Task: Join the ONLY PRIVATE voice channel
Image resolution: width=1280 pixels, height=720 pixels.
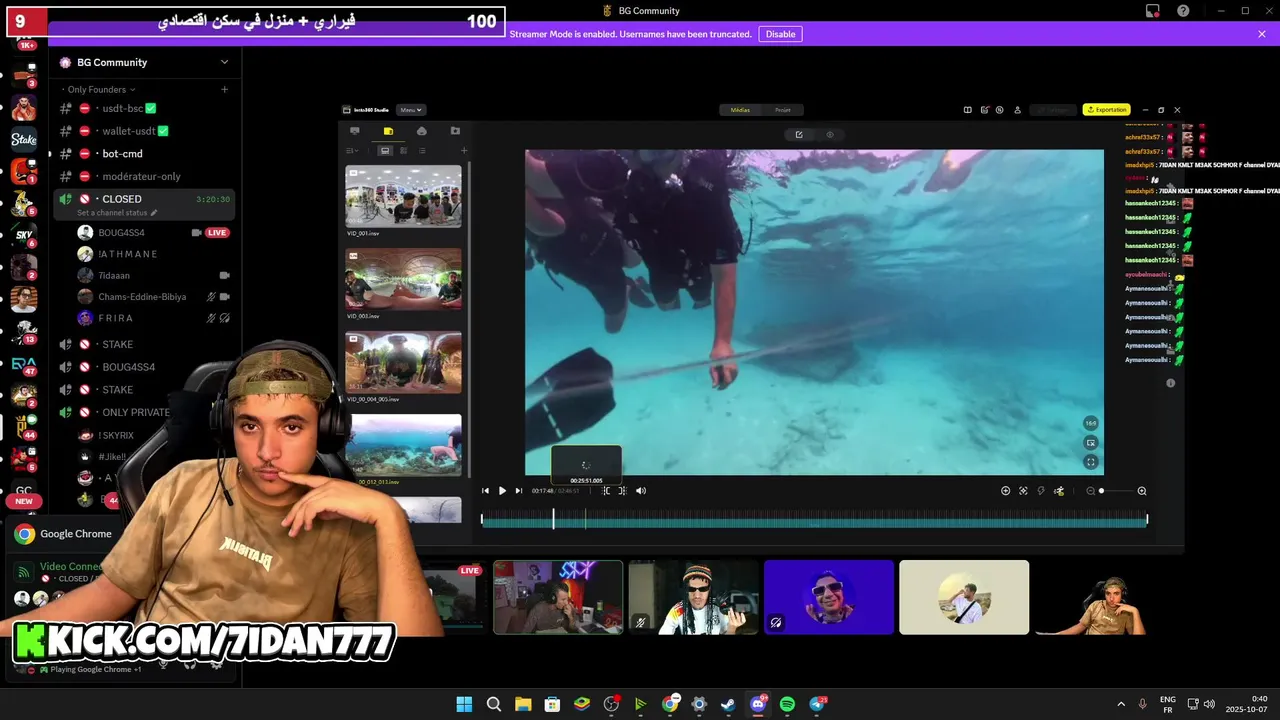Action: tap(136, 412)
